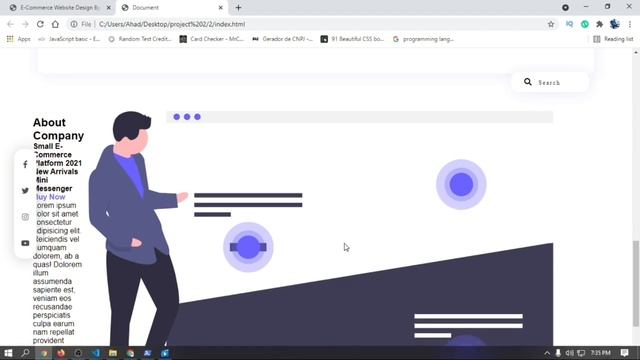The image size is (640, 360).
Task: Open the programming lang bookmark
Action: 424,39
